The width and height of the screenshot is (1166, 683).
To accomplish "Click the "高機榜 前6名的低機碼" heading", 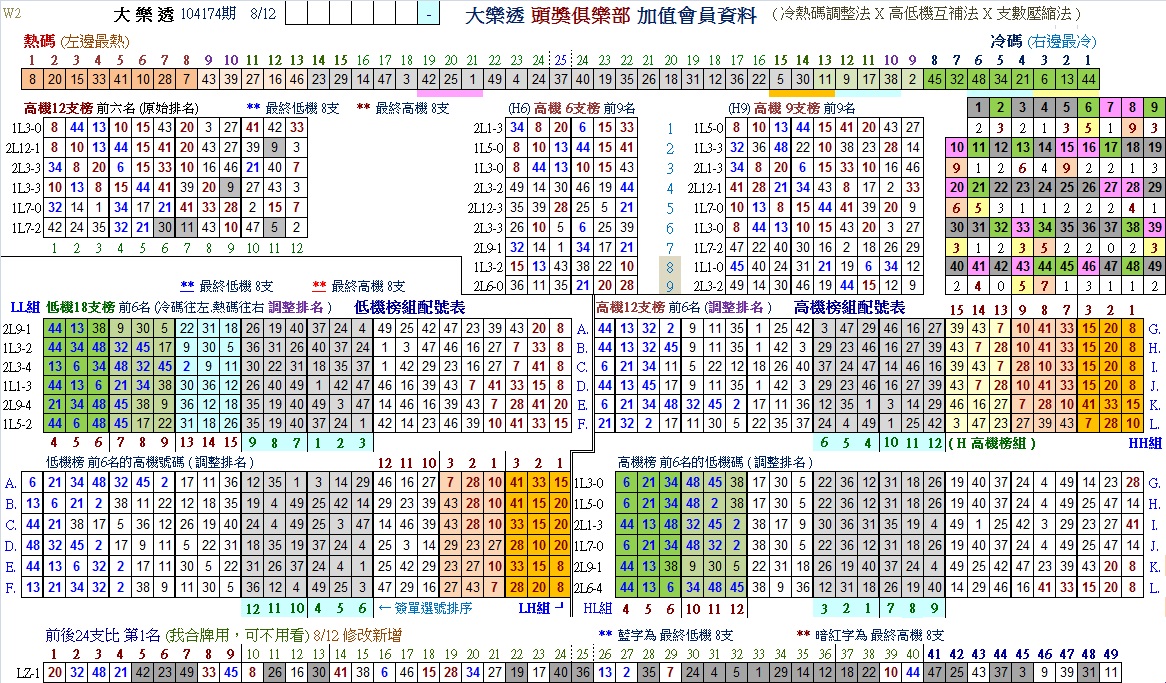I will [x=683, y=463].
